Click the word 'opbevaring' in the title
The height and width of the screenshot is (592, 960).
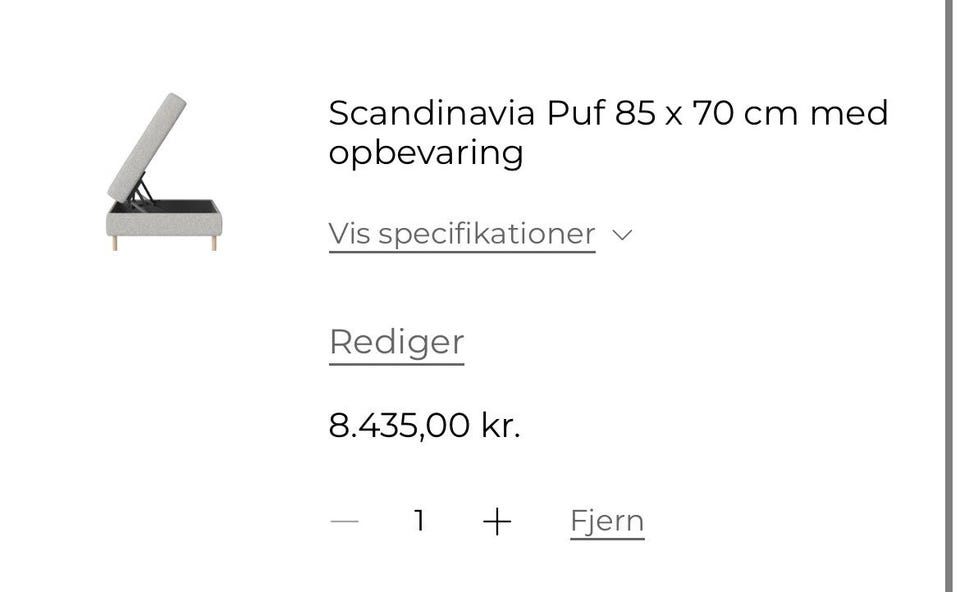[426, 153]
